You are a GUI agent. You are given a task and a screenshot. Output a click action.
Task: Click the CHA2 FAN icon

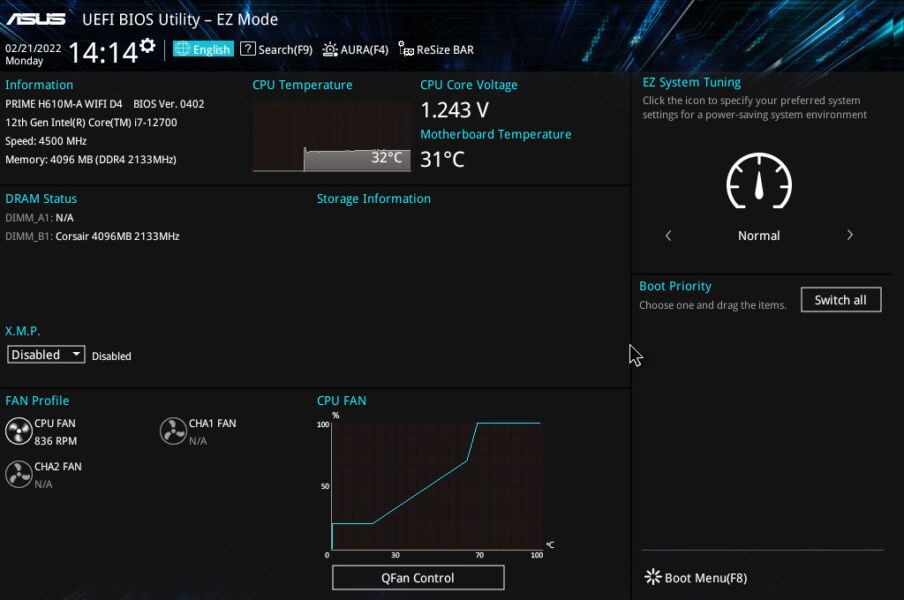[18, 474]
